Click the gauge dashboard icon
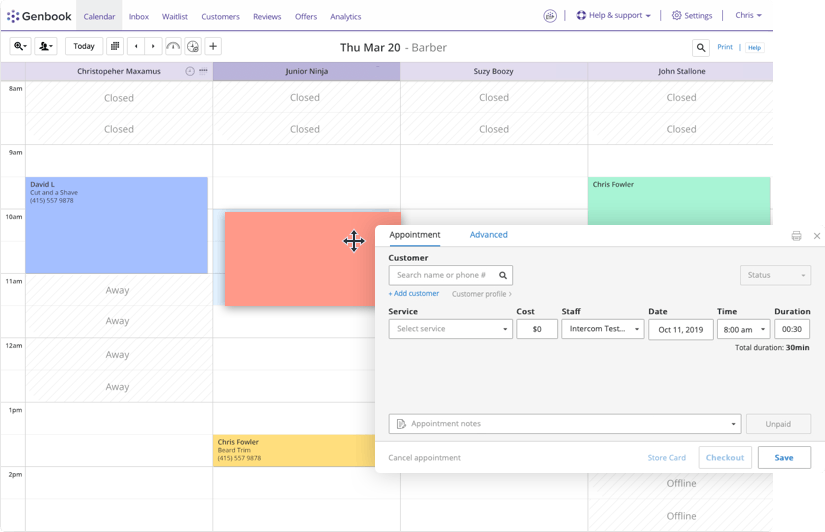The height and width of the screenshot is (532, 825). [173, 46]
